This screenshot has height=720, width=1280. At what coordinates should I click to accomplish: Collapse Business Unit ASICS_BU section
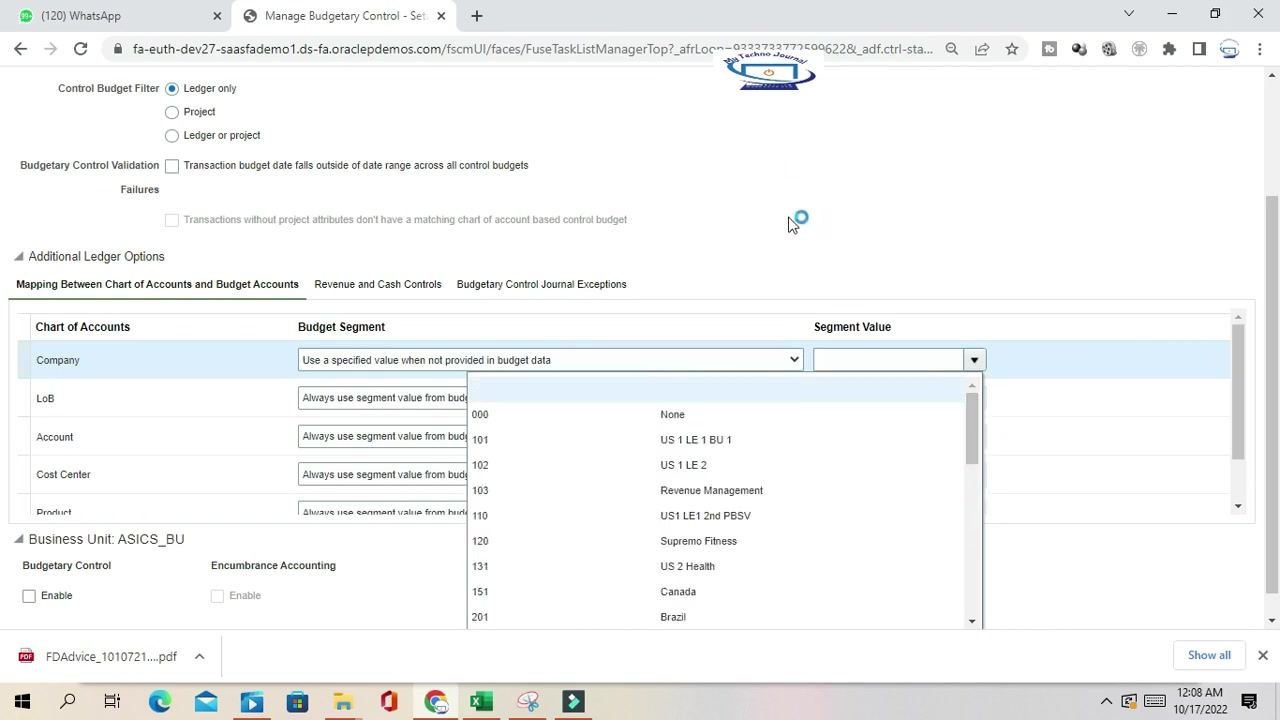coord(18,539)
